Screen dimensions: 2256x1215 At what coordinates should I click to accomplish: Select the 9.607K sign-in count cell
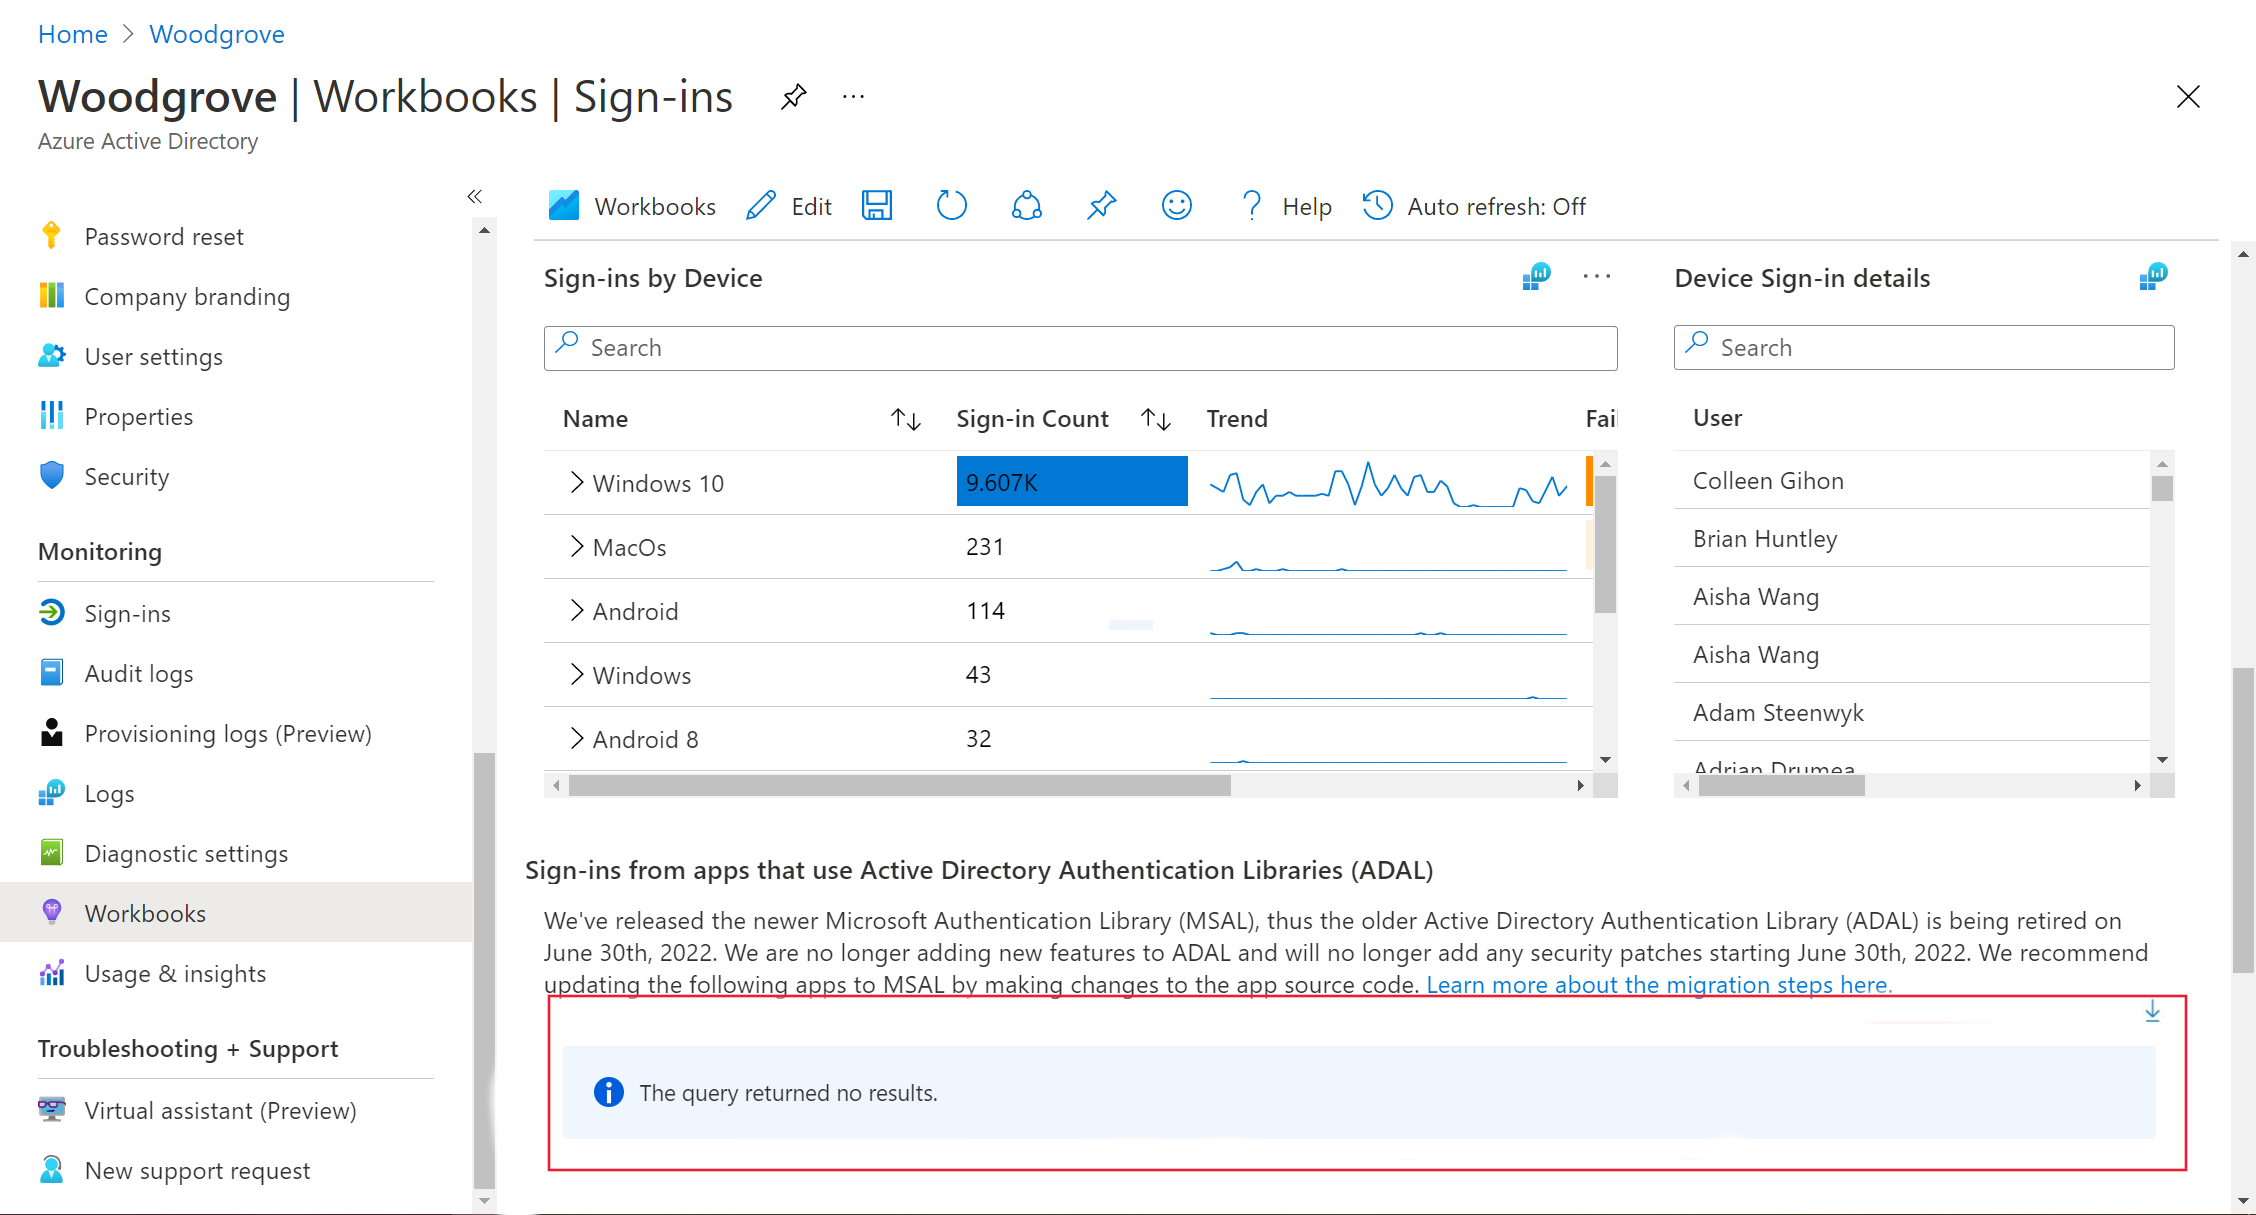click(x=1072, y=481)
